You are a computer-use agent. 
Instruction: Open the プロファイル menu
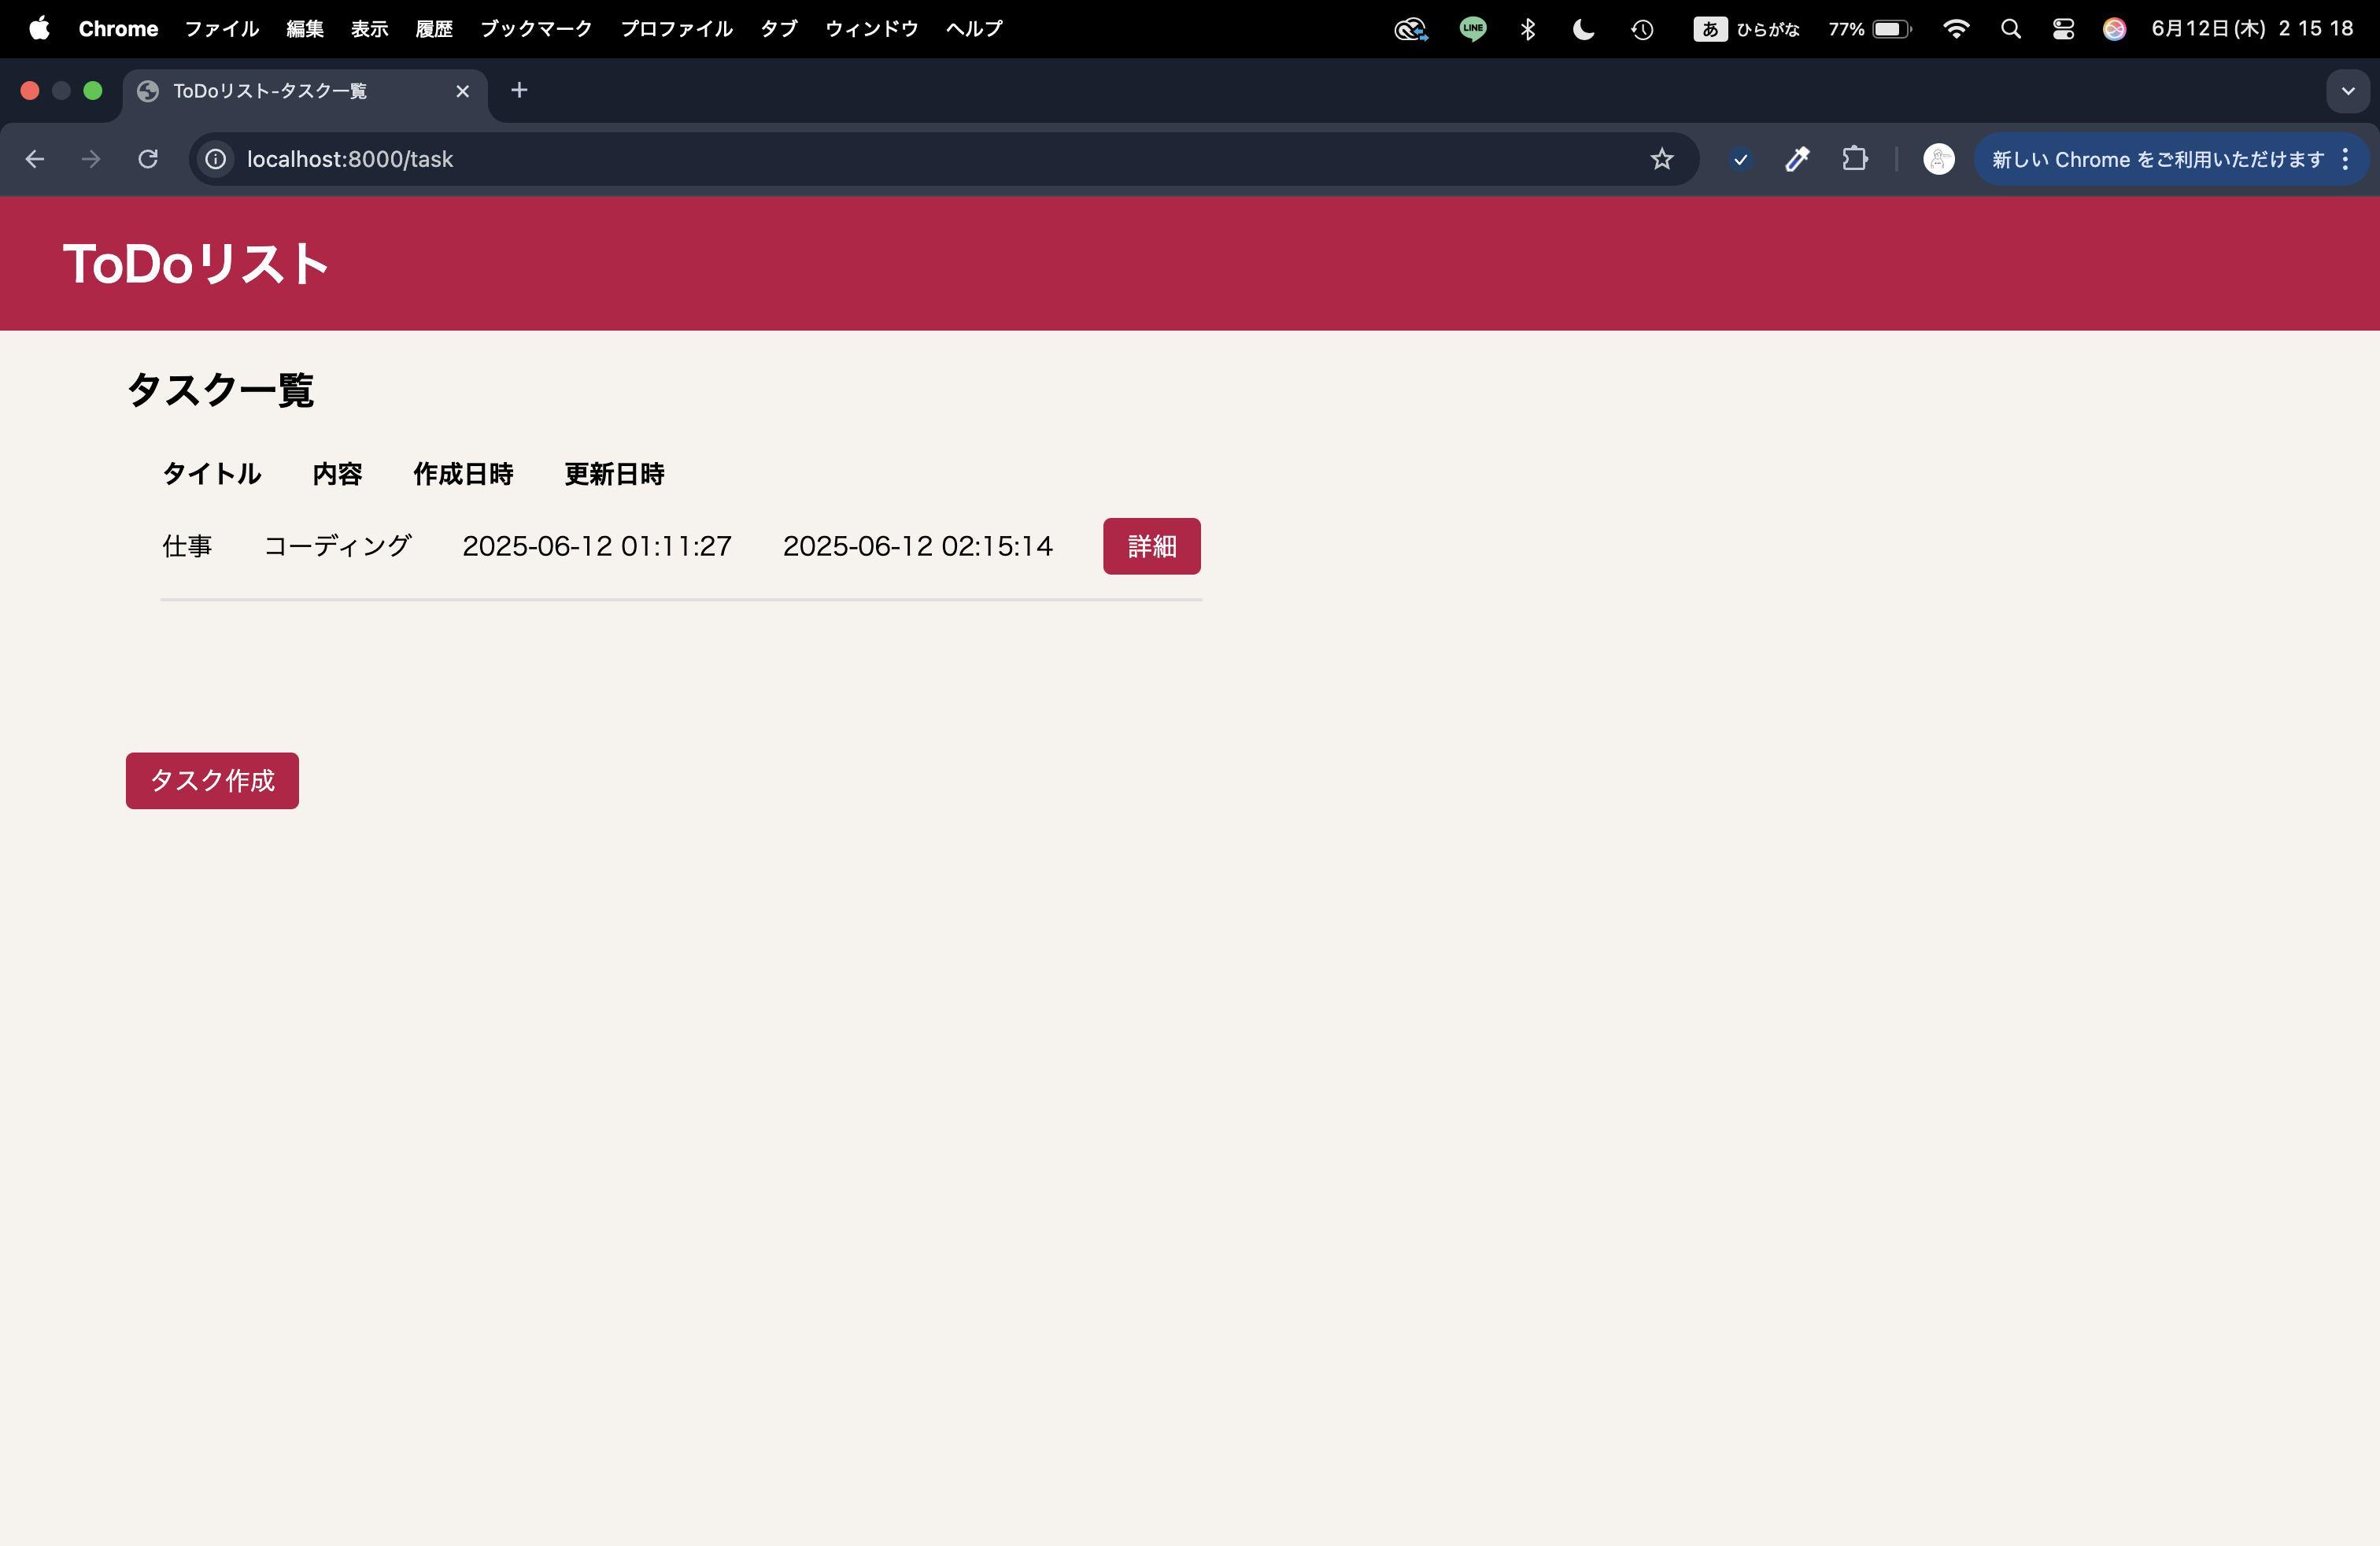point(676,29)
